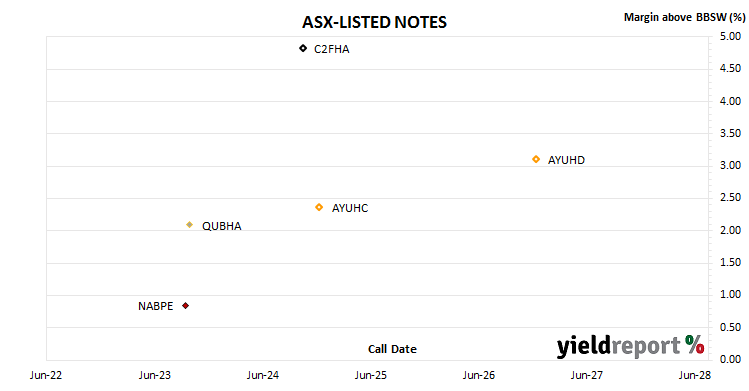Click the 2.50 y-axis tick label

(x=730, y=197)
